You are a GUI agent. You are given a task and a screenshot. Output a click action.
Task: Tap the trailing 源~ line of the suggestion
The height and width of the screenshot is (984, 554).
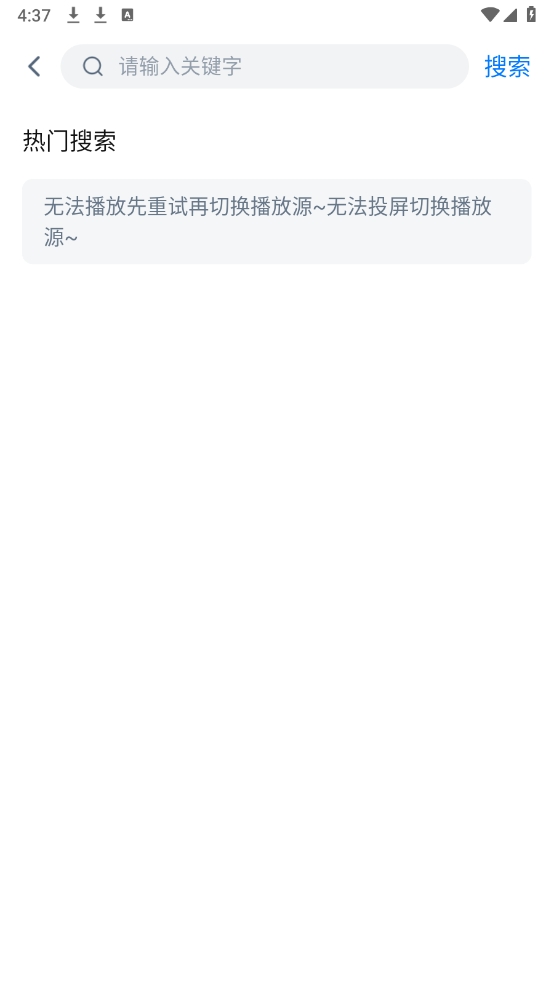click(x=61, y=237)
